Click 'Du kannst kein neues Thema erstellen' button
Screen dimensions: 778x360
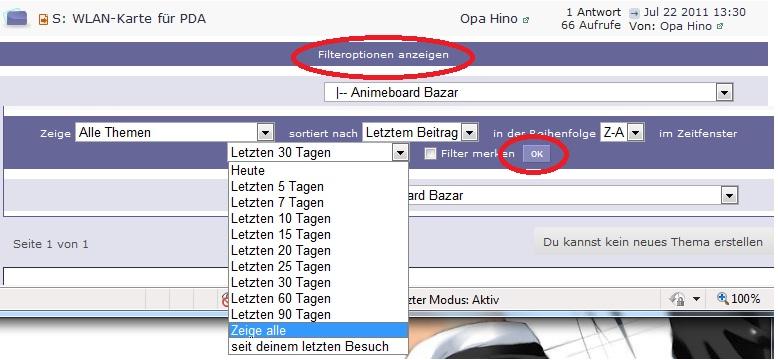pos(653,242)
